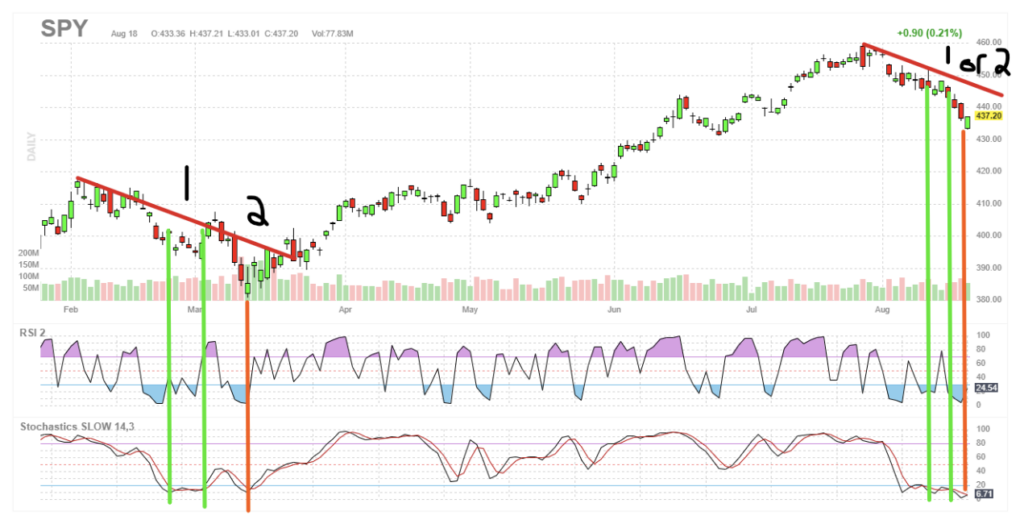Click the low value 'L:433.01'
This screenshot has width=1024, height=520.
pyautogui.click(x=244, y=33)
